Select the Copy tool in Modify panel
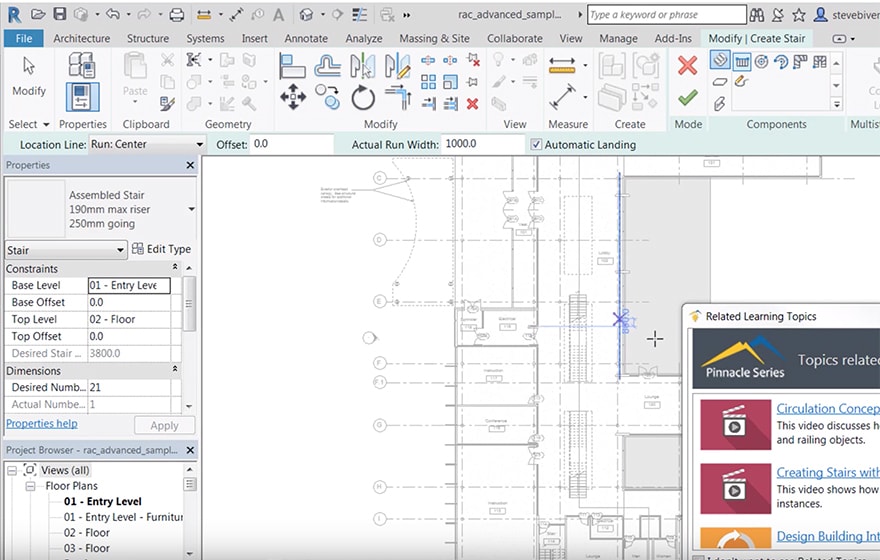880x560 pixels. tap(327, 97)
